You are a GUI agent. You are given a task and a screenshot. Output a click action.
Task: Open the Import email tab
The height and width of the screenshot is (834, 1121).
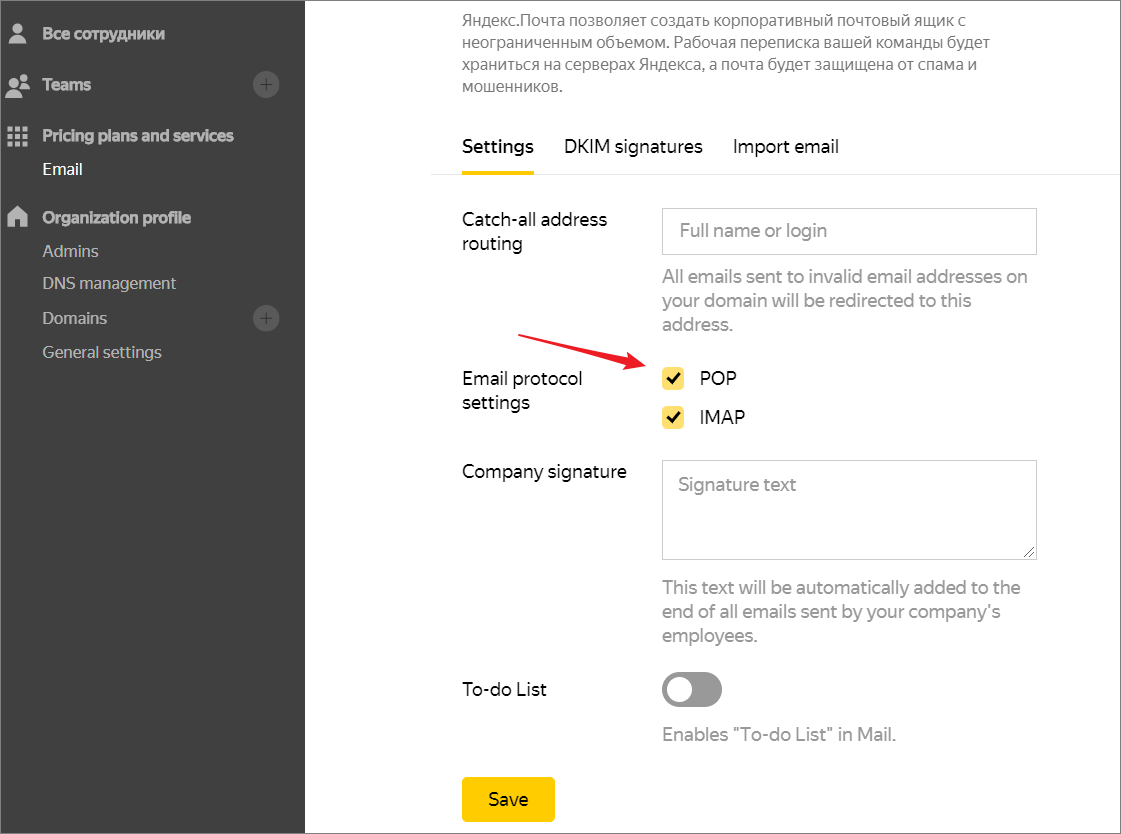point(785,147)
